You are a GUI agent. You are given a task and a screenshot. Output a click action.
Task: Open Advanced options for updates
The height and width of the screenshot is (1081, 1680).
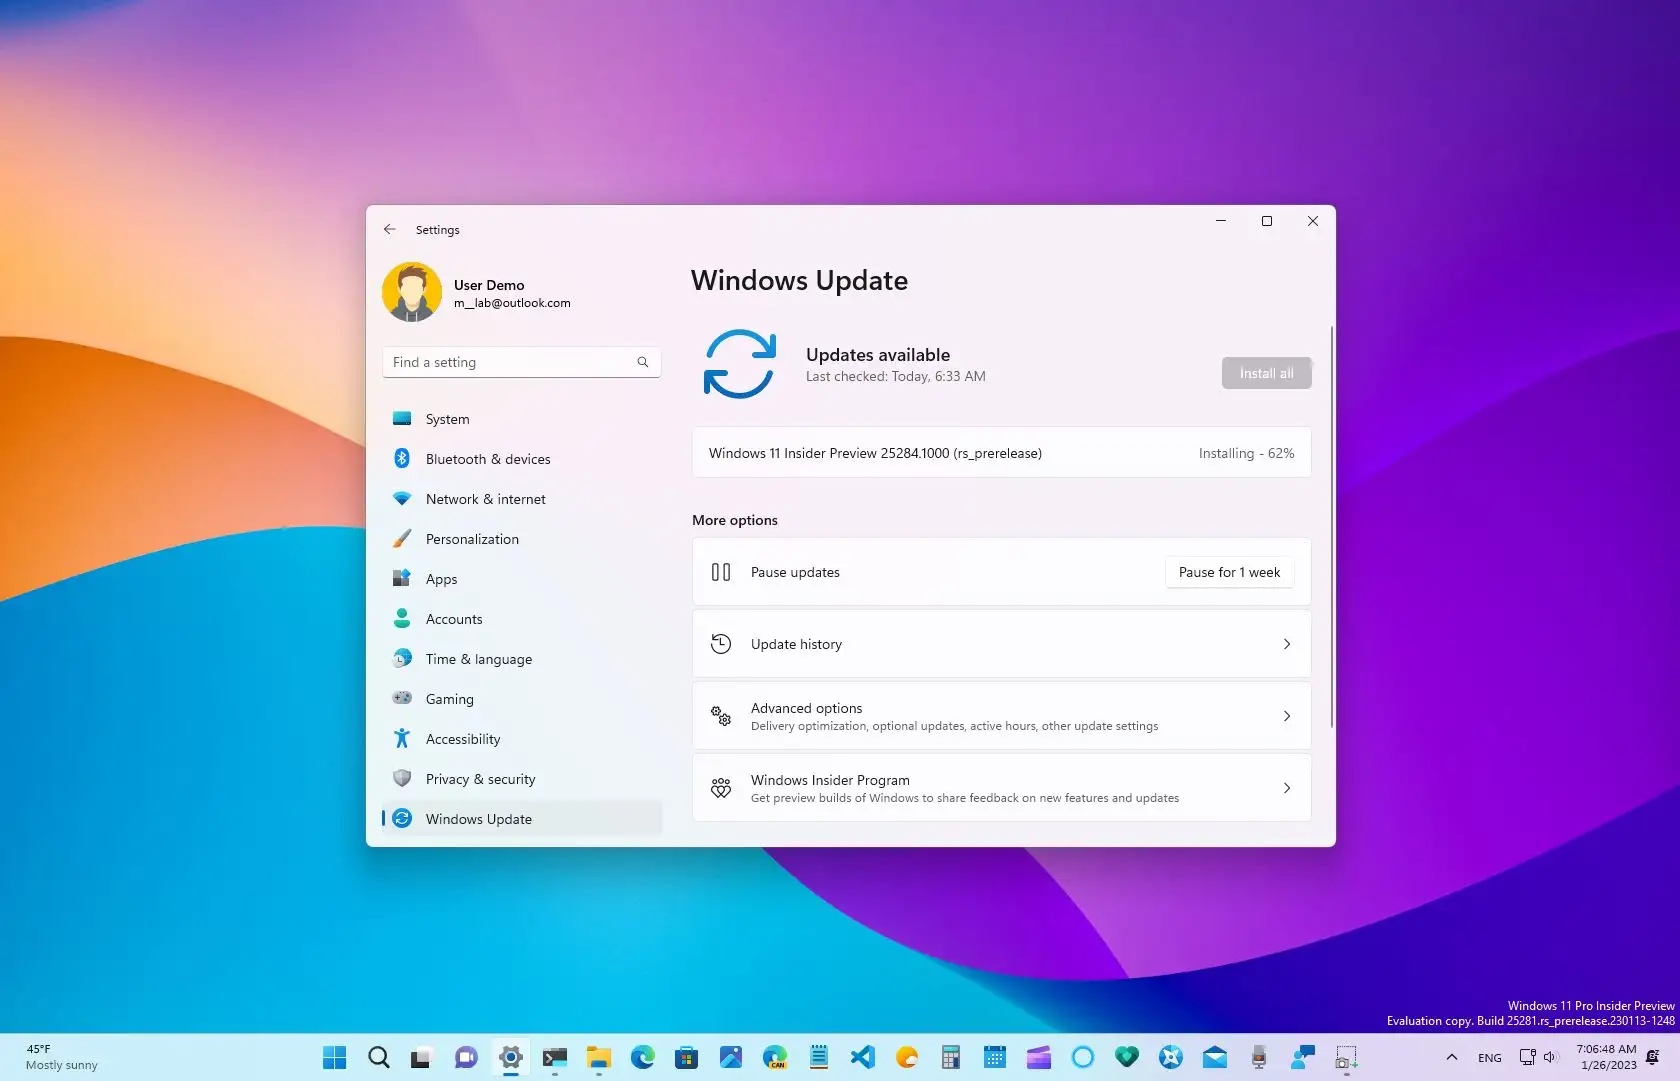point(1001,716)
